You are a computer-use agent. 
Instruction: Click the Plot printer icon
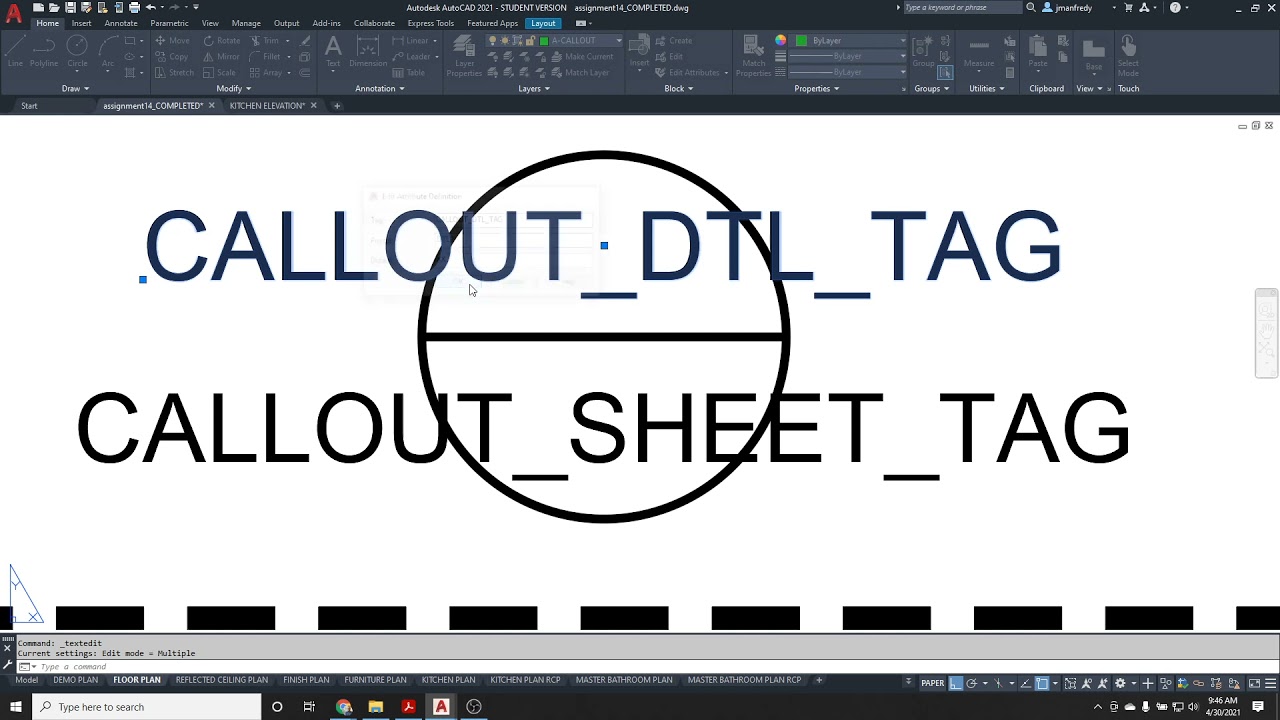134,7
